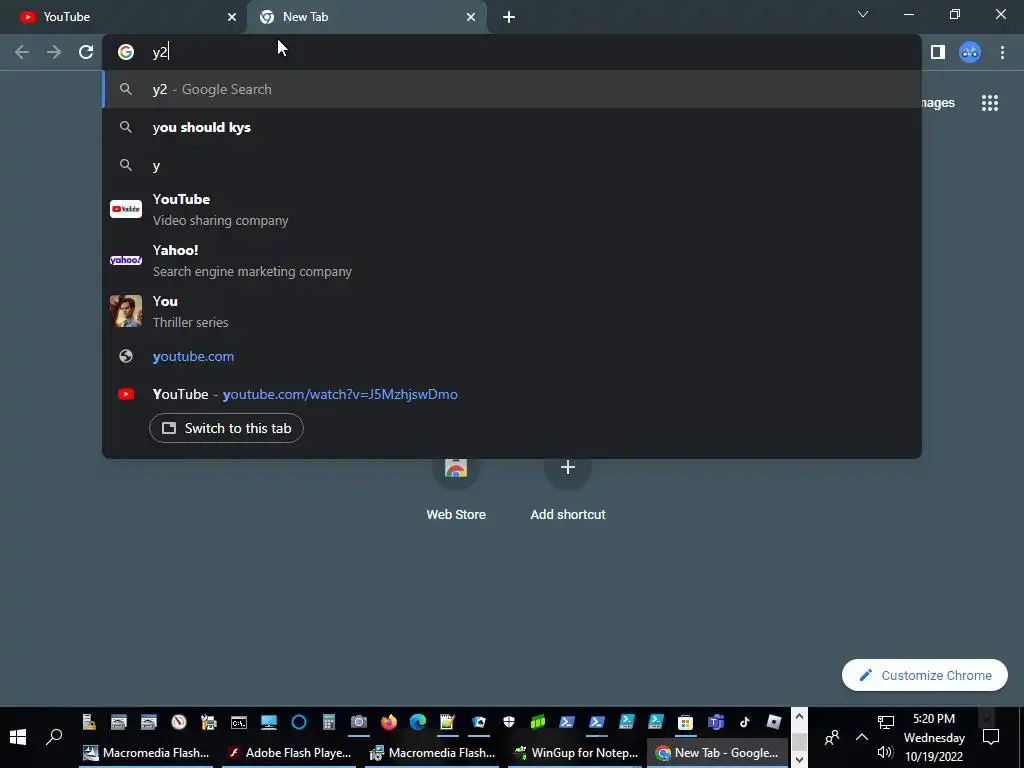This screenshot has height=768, width=1024.
Task: Go back using the back arrow
Action: (22, 52)
